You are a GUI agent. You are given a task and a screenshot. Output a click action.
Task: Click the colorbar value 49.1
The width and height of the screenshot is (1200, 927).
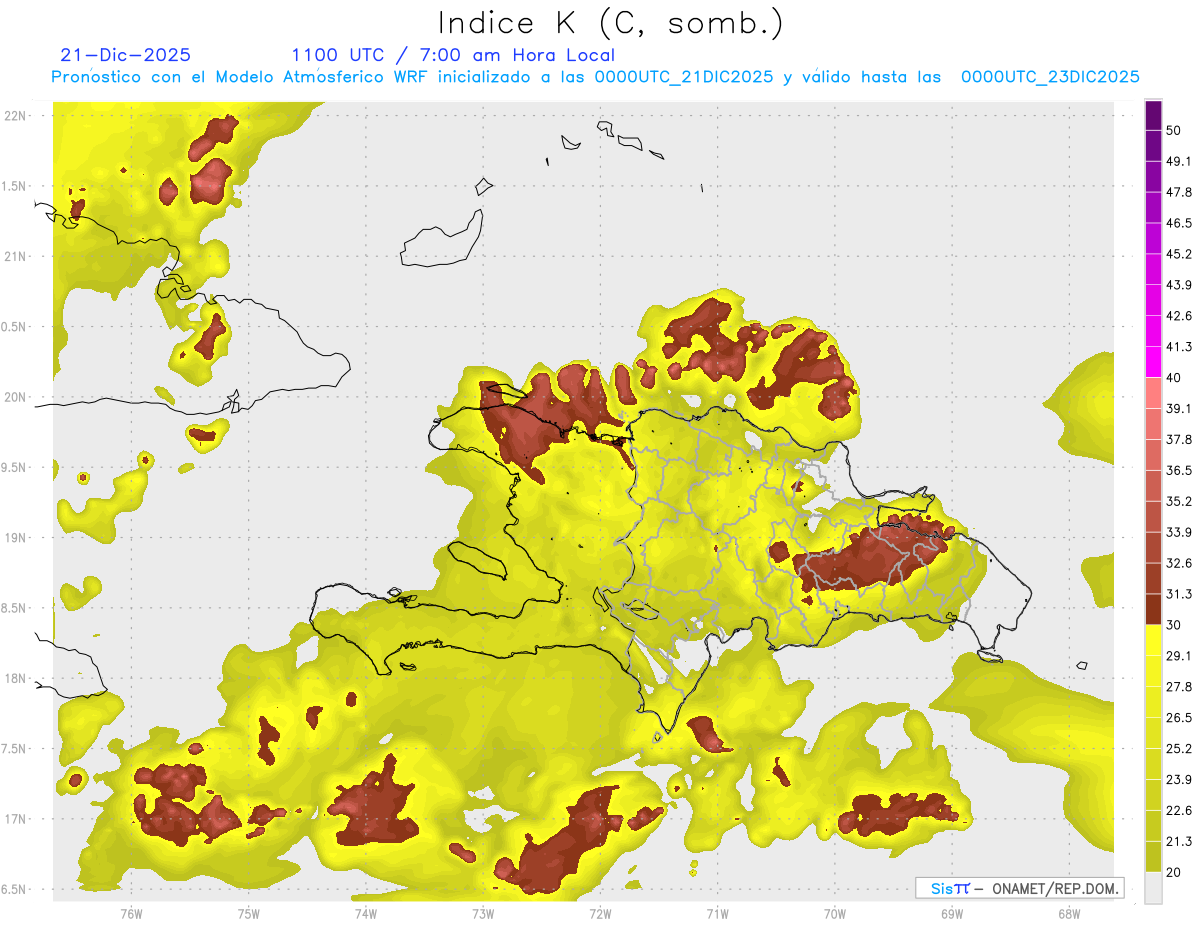(x=1179, y=161)
